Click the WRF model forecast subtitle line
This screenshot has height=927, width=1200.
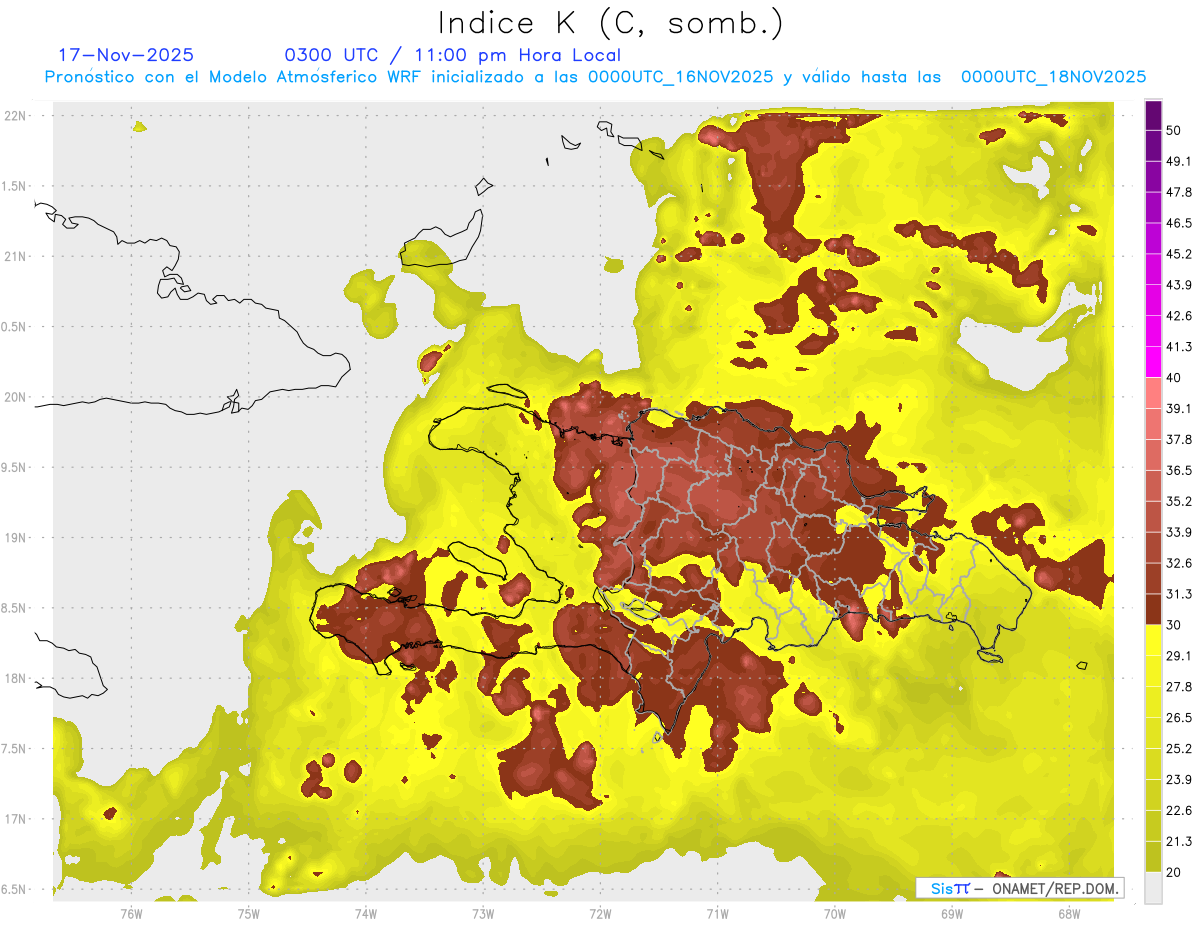coord(595,77)
